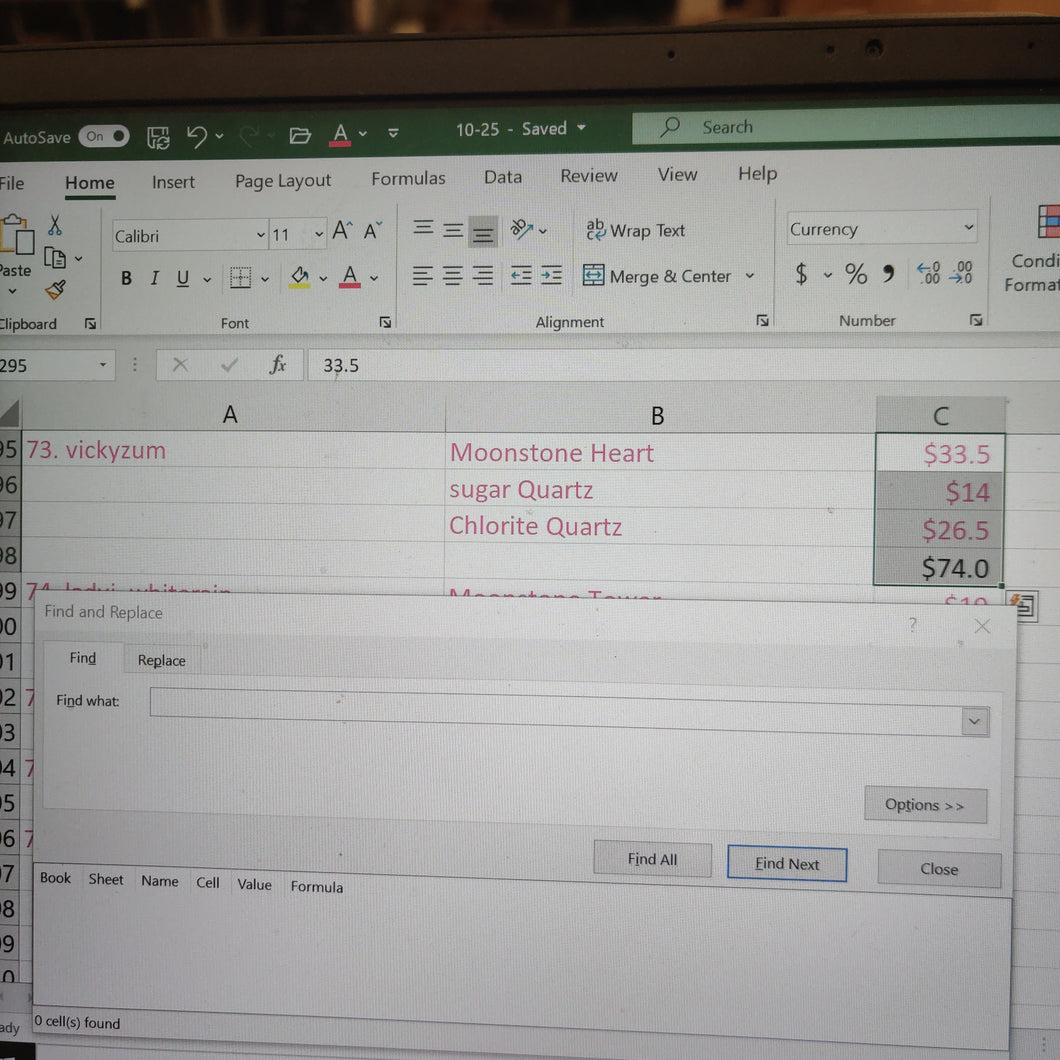Open the Data ribbon tab

[503, 177]
